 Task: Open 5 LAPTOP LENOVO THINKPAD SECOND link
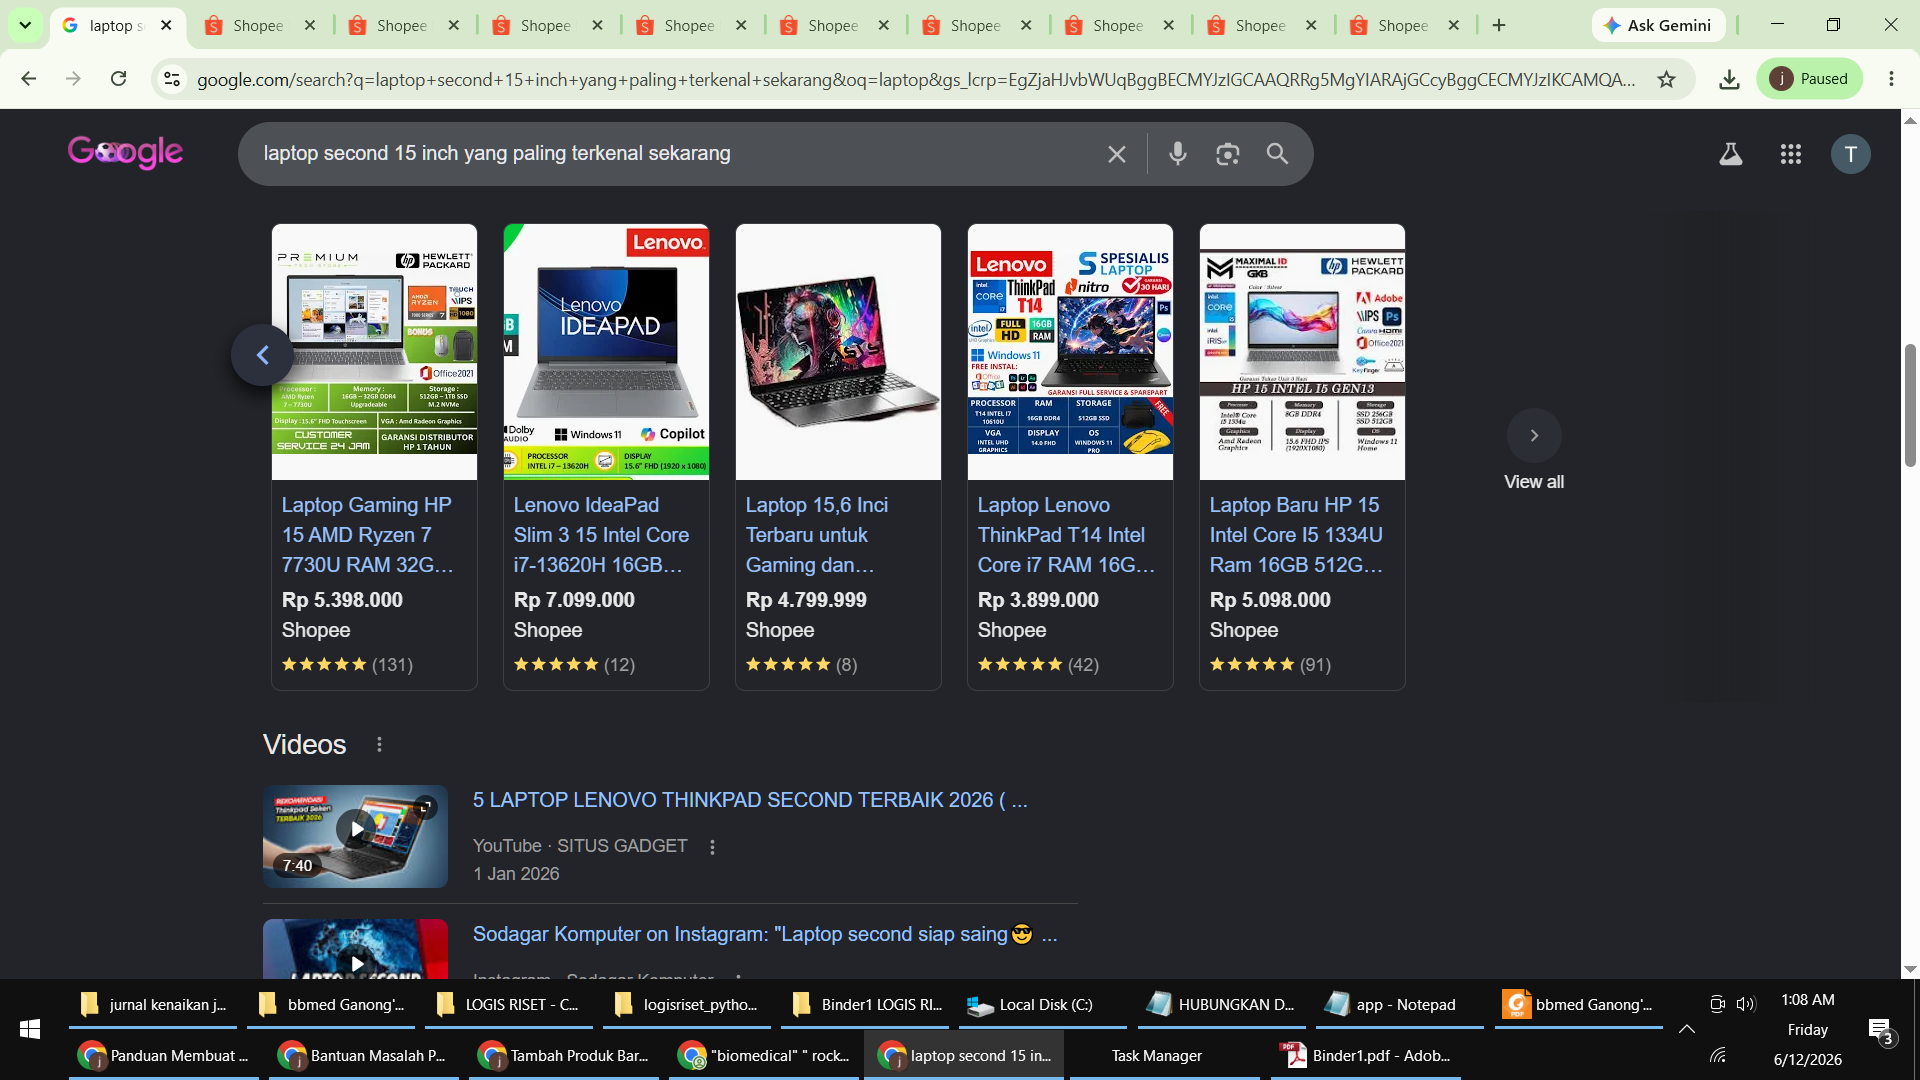(750, 800)
